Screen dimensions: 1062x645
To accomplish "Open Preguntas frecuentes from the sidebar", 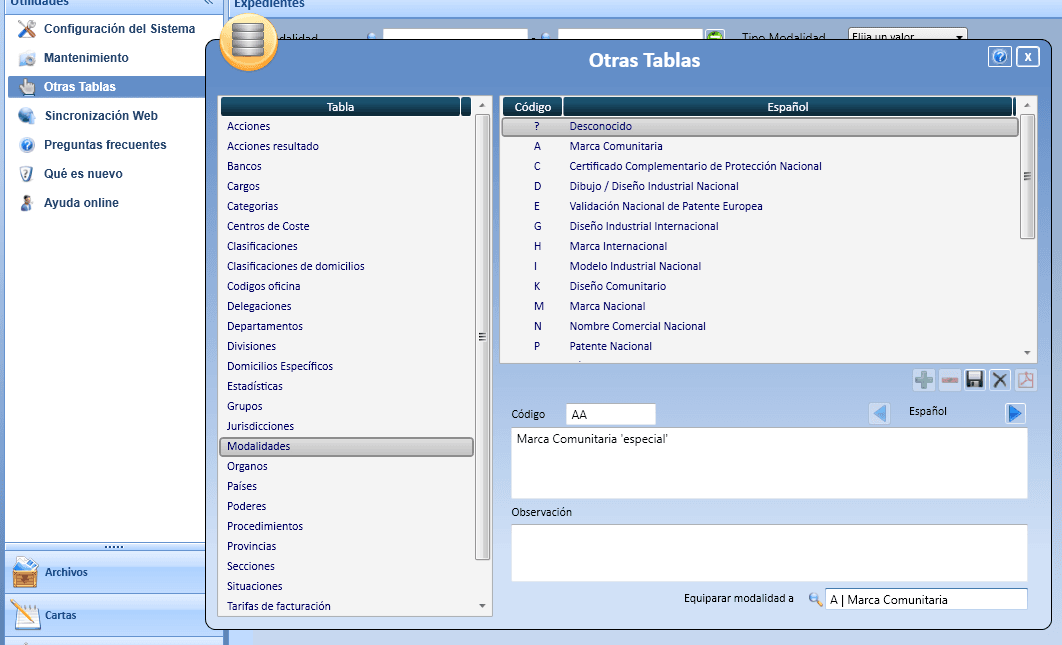I will click(106, 145).
